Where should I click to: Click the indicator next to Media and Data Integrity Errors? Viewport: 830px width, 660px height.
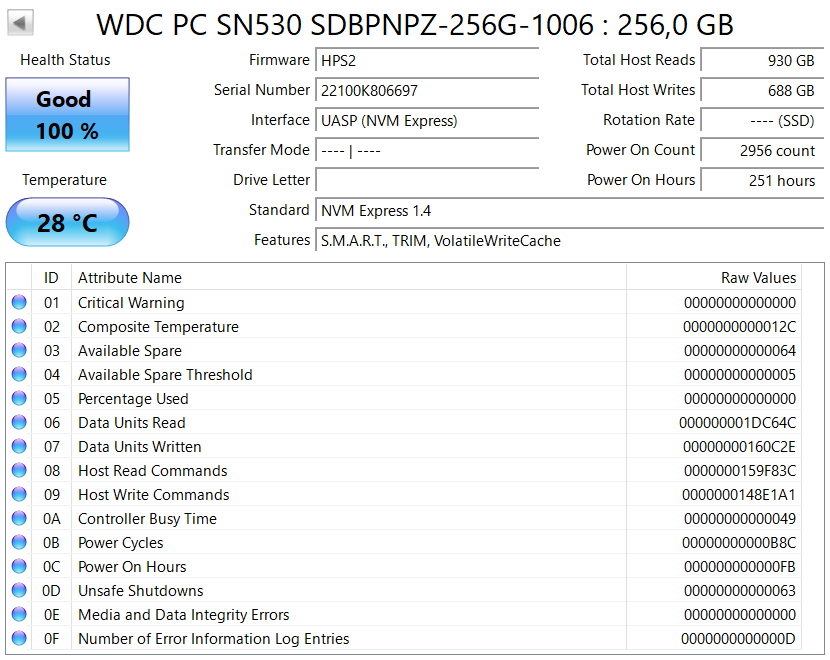coord(19,614)
